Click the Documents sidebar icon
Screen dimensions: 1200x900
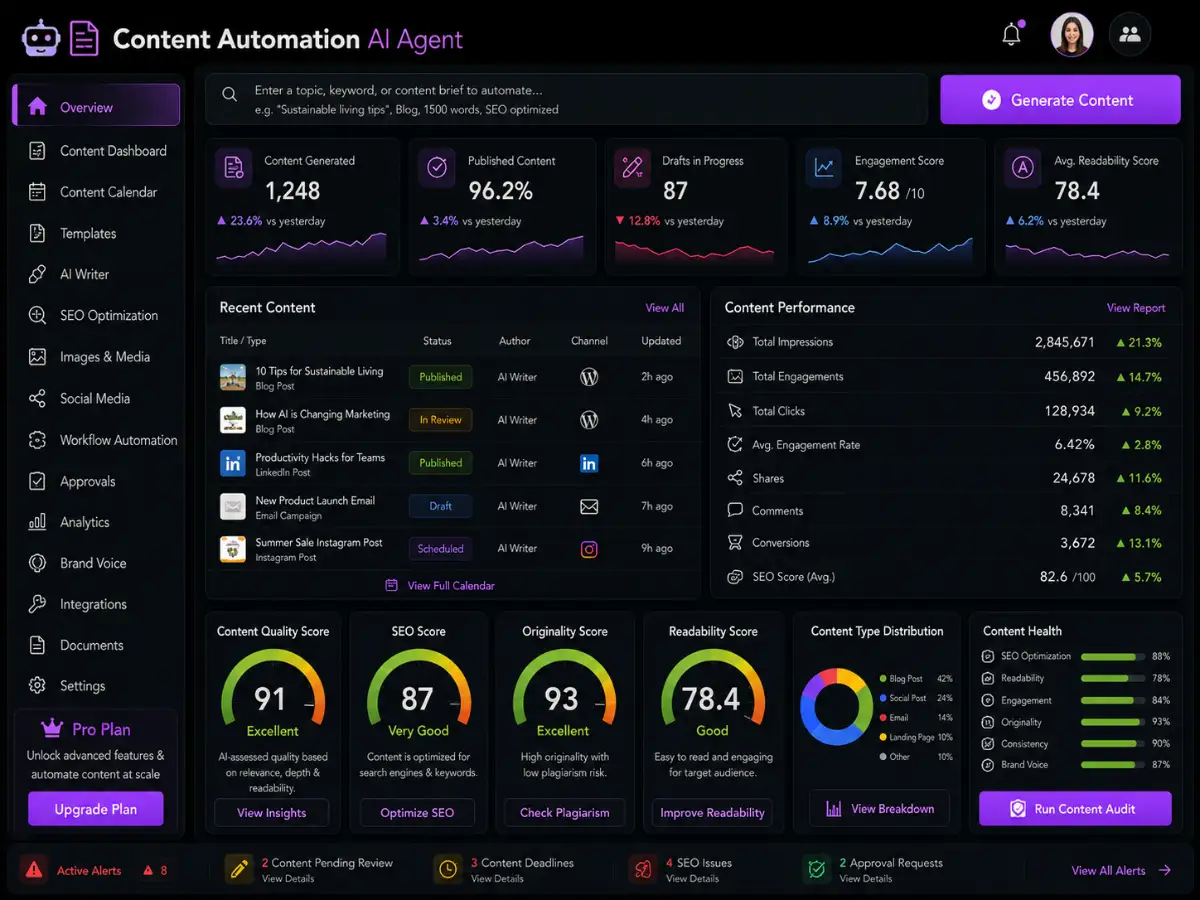coord(37,645)
